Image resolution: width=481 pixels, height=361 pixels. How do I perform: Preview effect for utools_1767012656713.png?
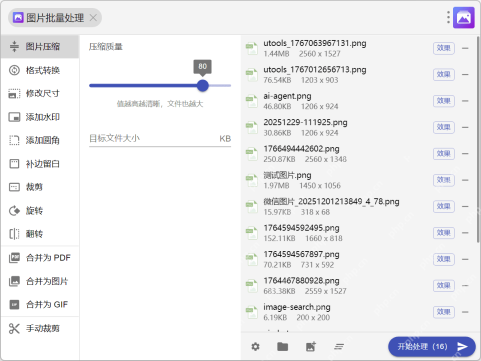[444, 74]
